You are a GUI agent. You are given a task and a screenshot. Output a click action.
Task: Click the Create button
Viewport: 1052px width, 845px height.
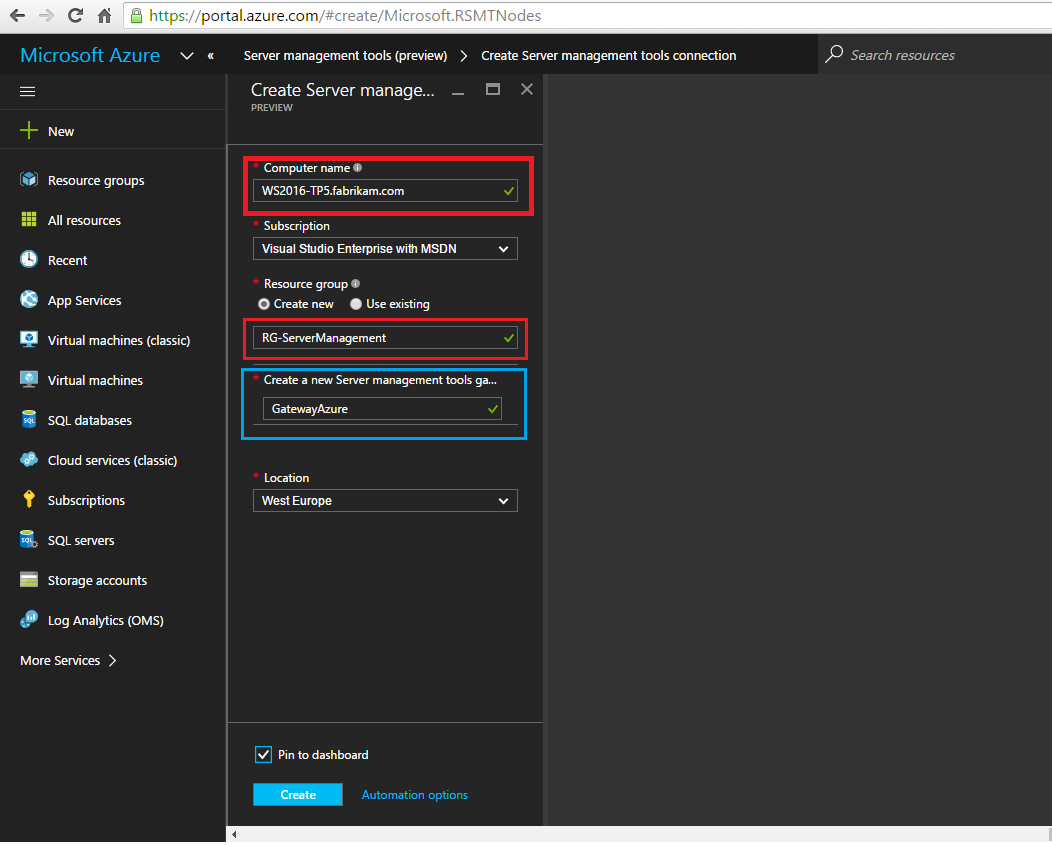[x=298, y=795]
